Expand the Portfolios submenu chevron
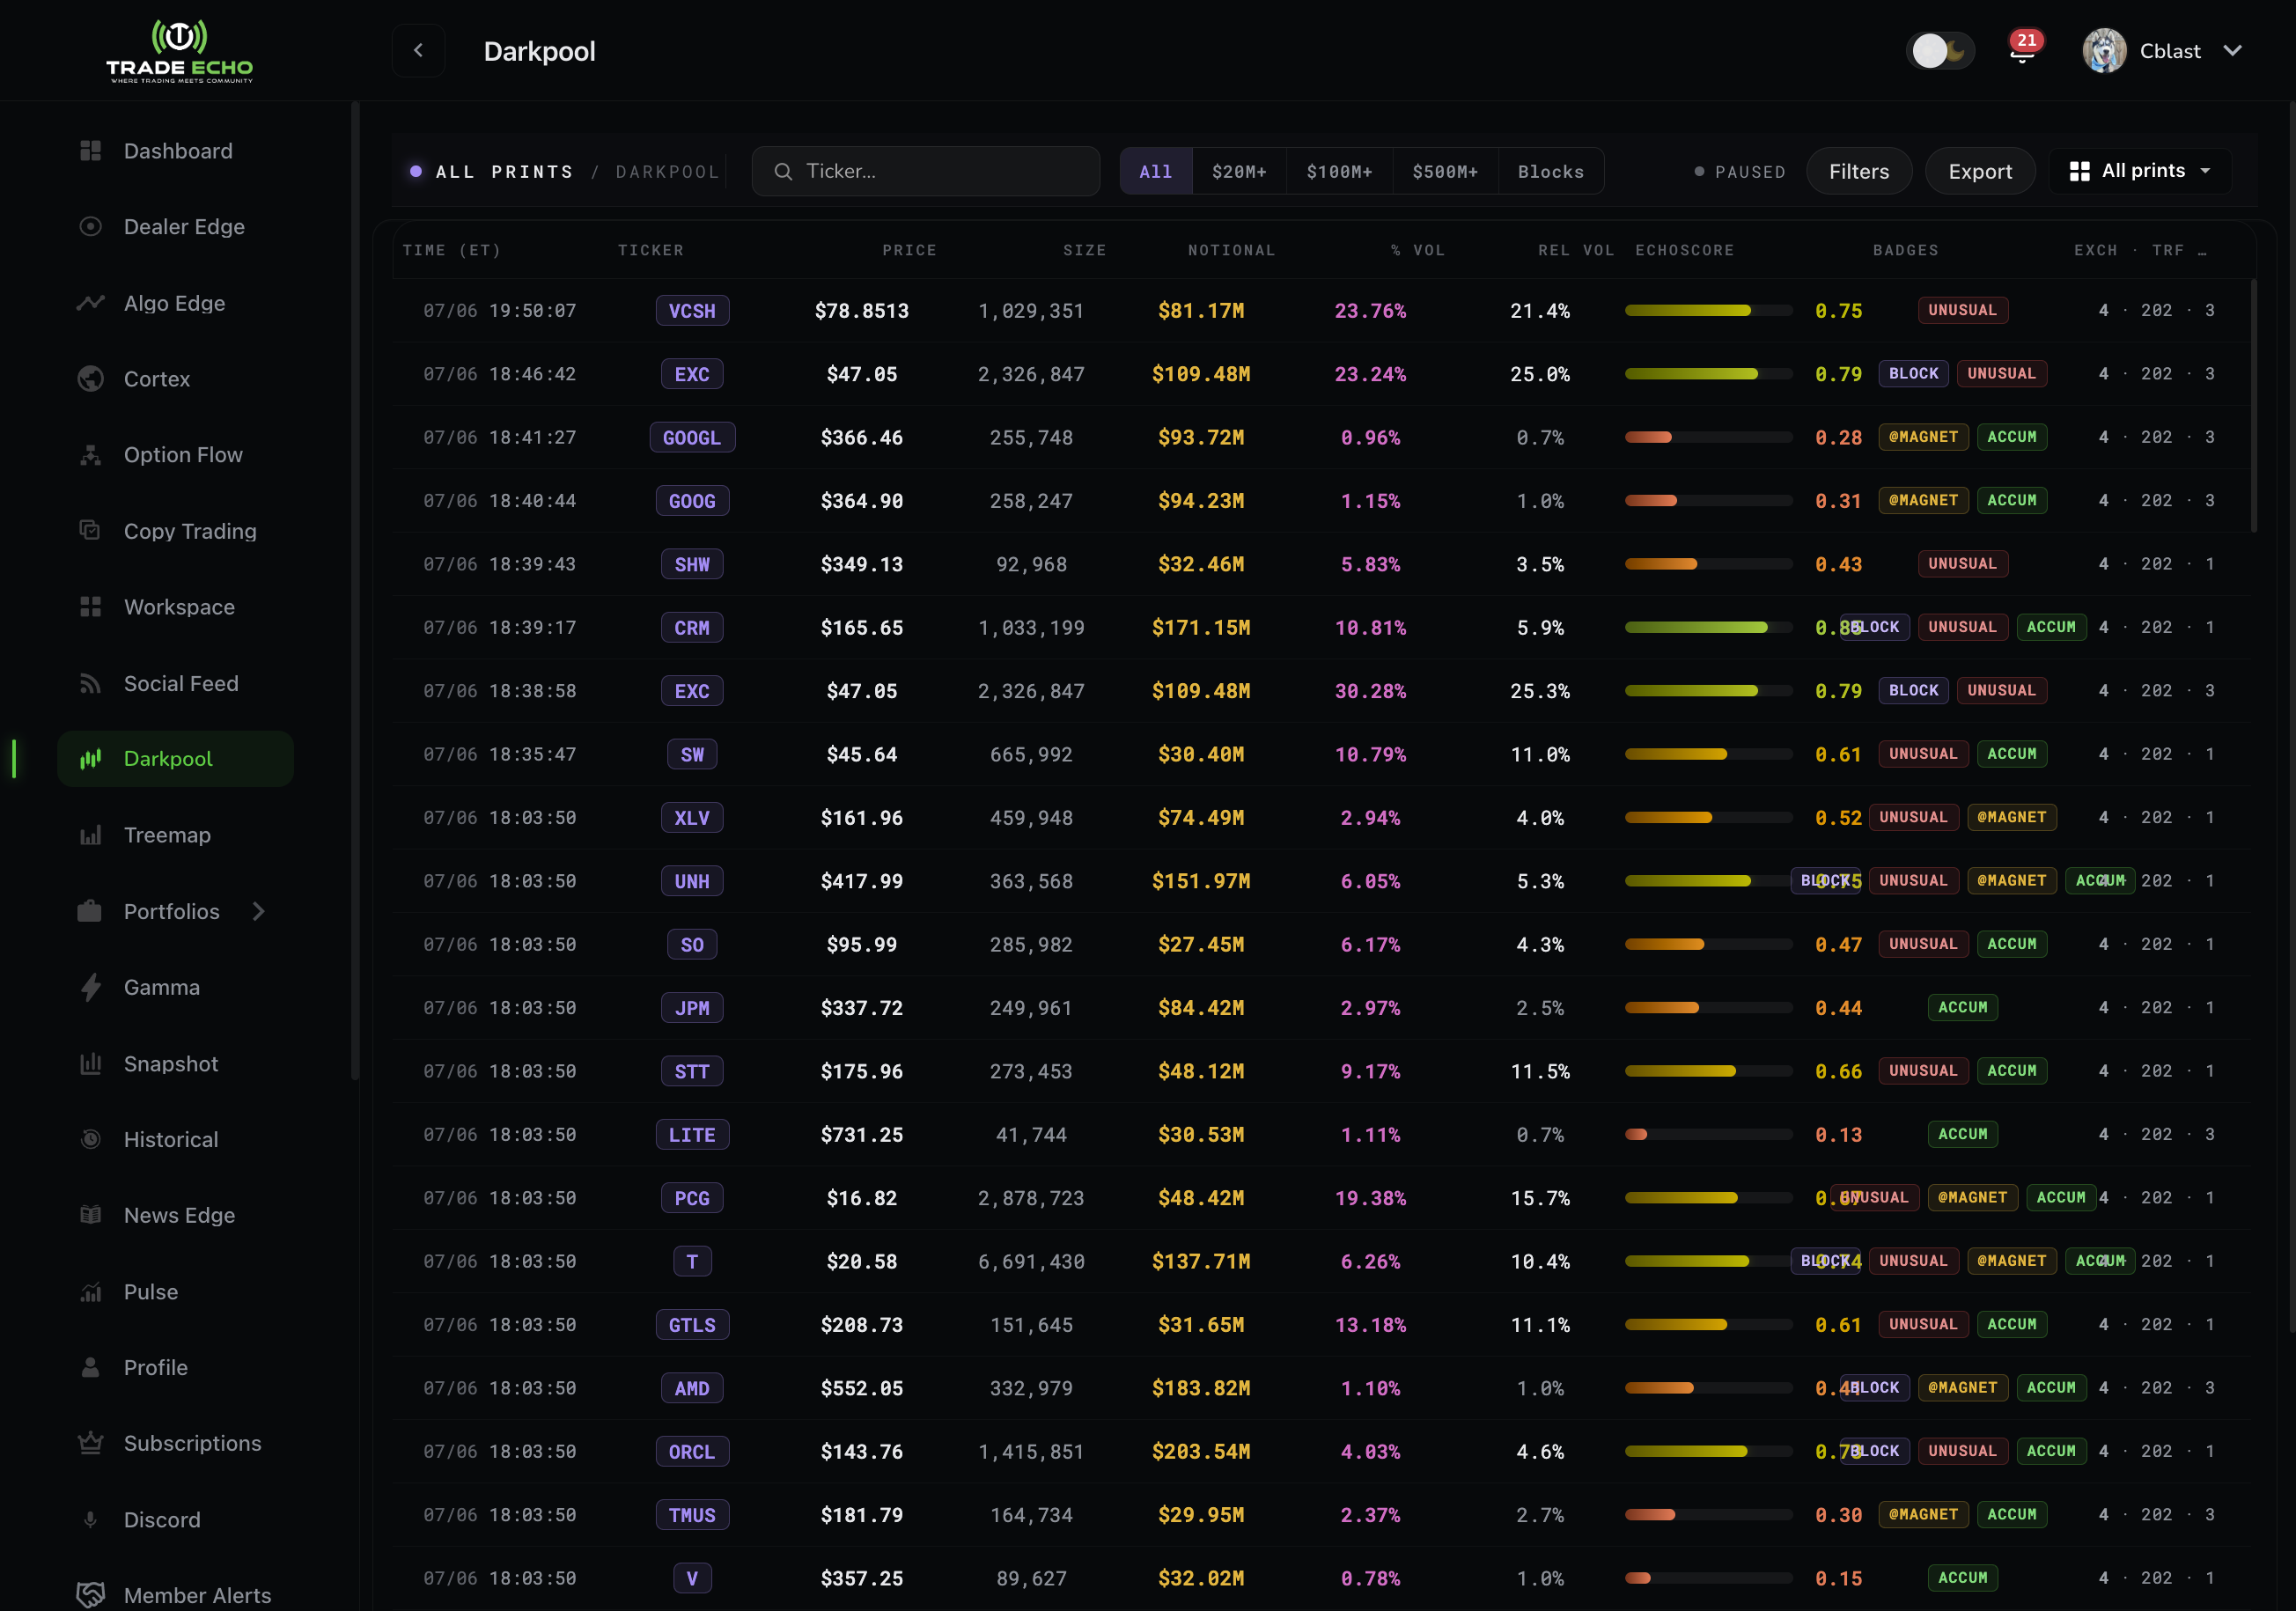This screenshot has height=1611, width=2296. click(259, 911)
